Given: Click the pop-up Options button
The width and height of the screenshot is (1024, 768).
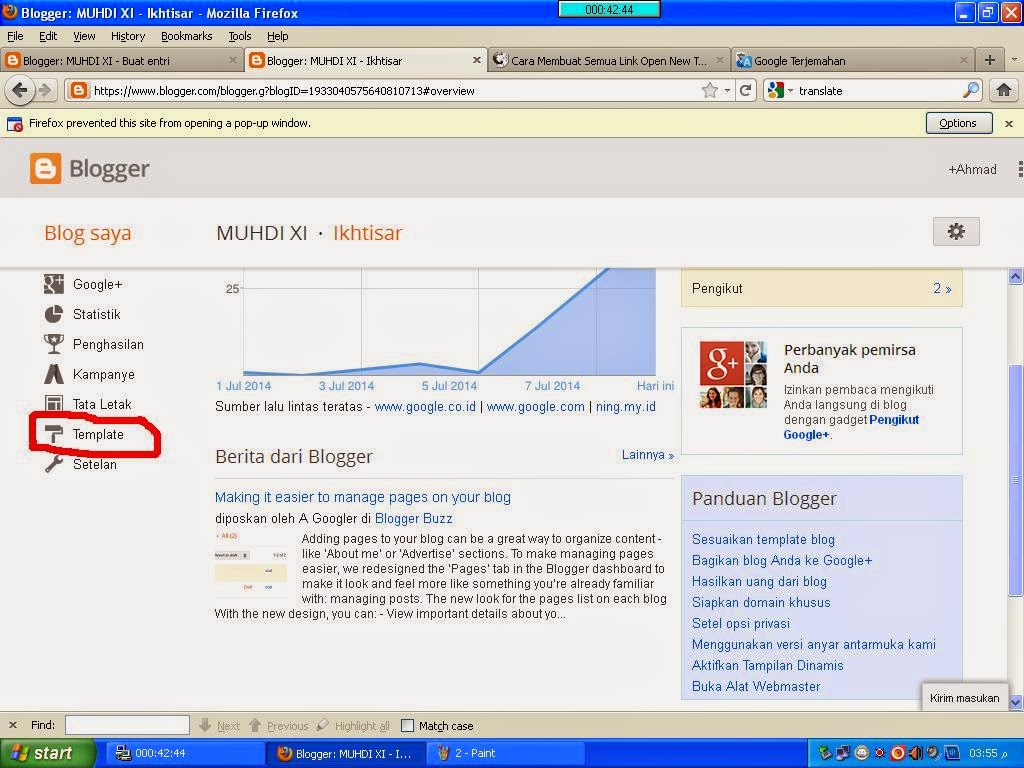Looking at the screenshot, I should (959, 123).
